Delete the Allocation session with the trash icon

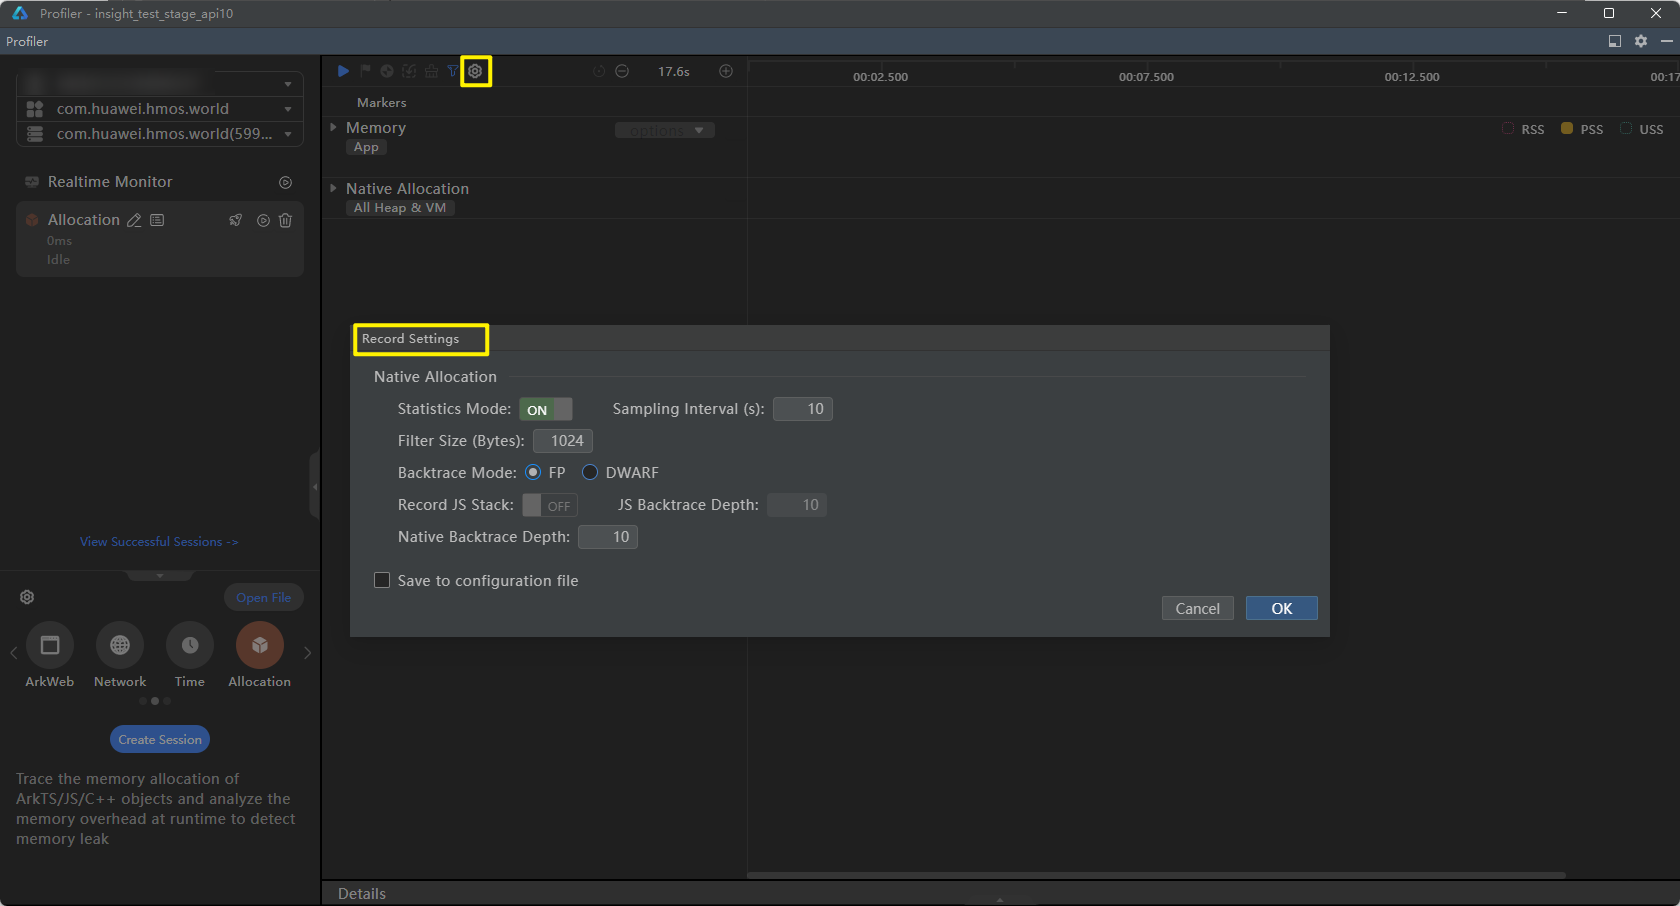coord(285,220)
